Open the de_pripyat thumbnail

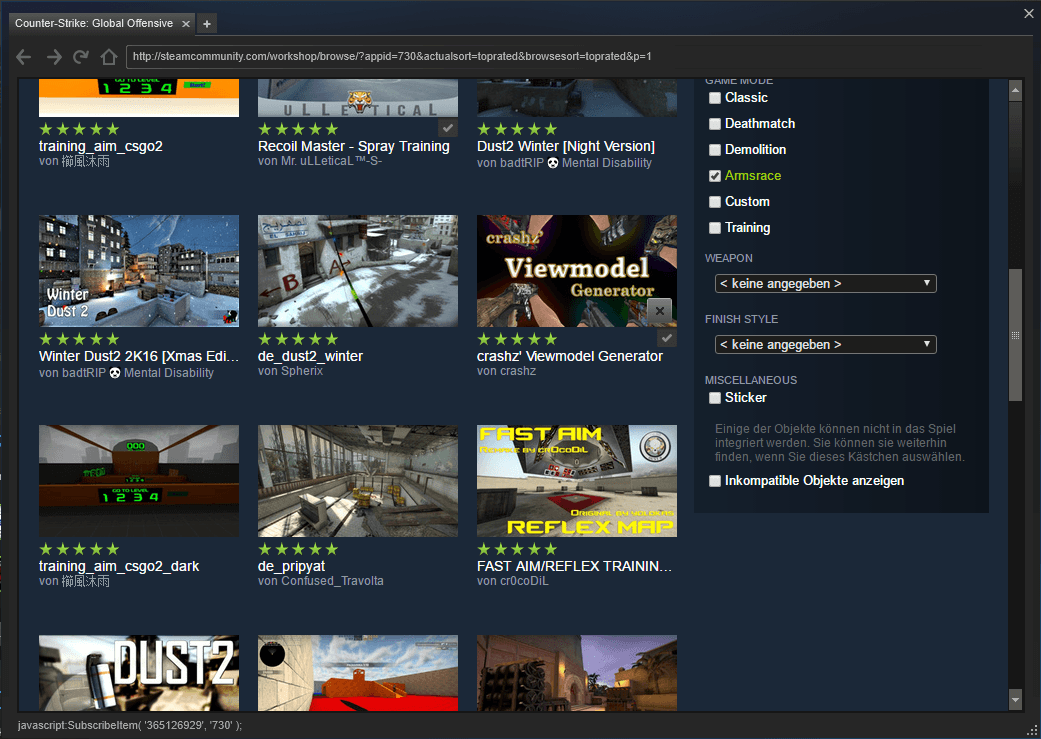coord(358,481)
